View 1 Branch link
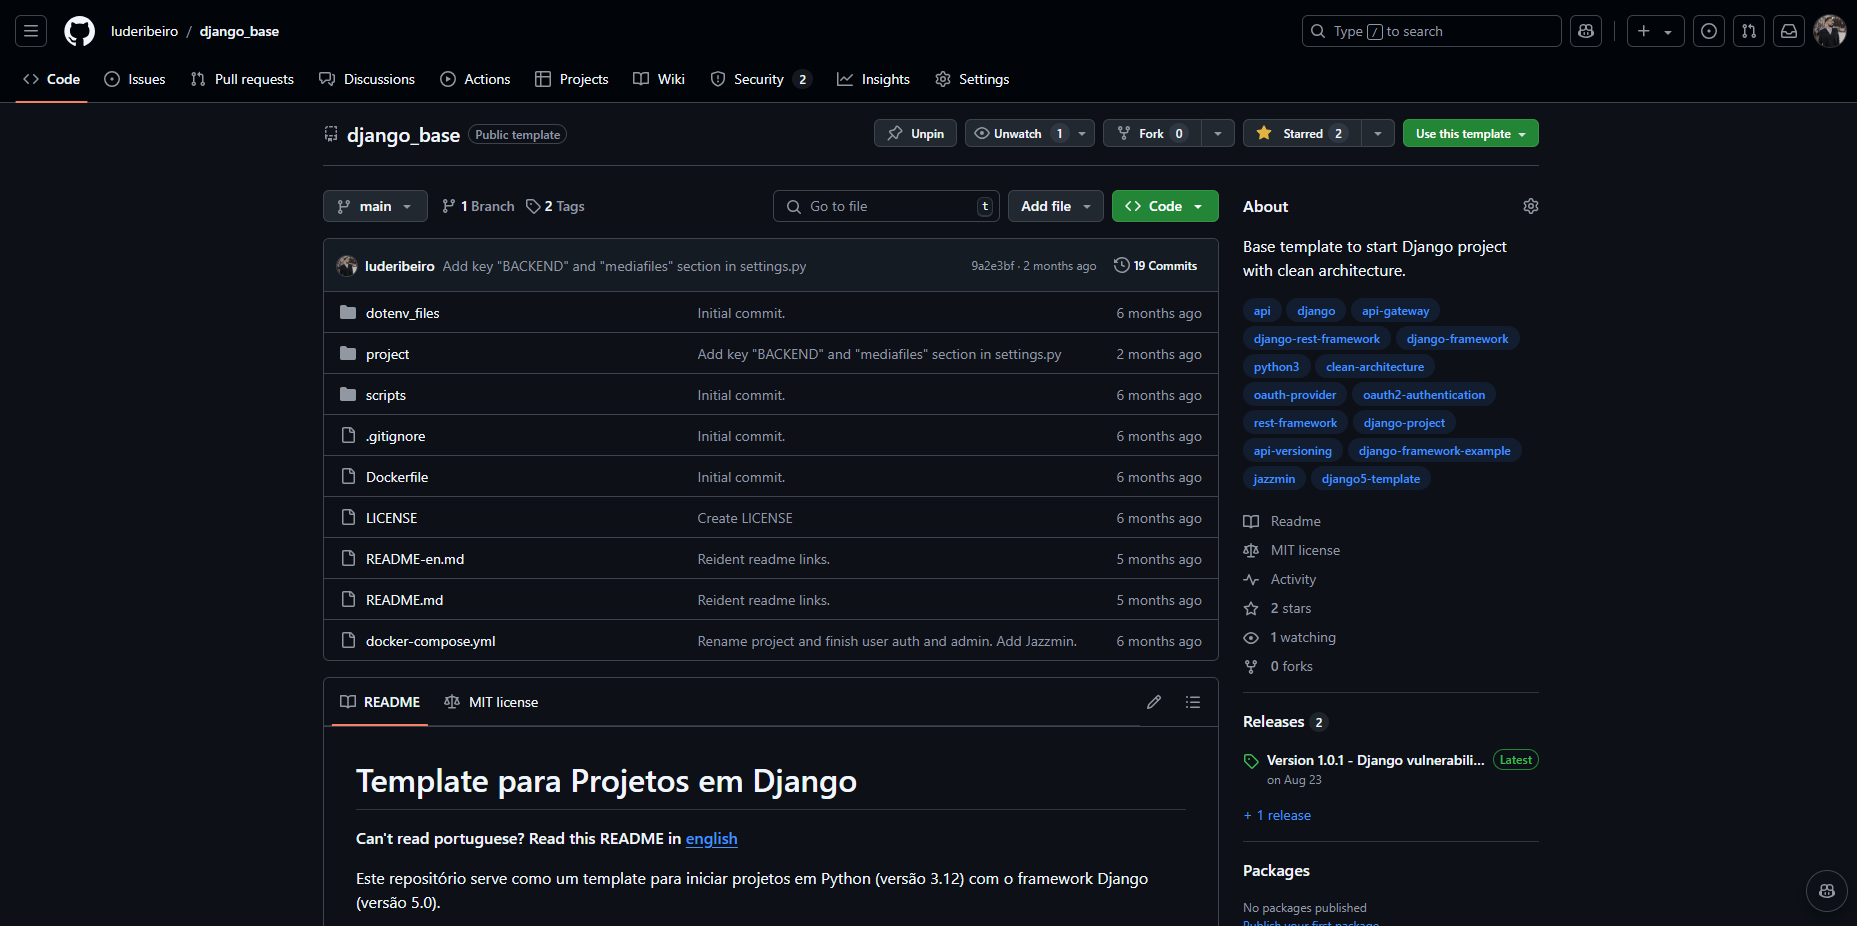 (478, 206)
